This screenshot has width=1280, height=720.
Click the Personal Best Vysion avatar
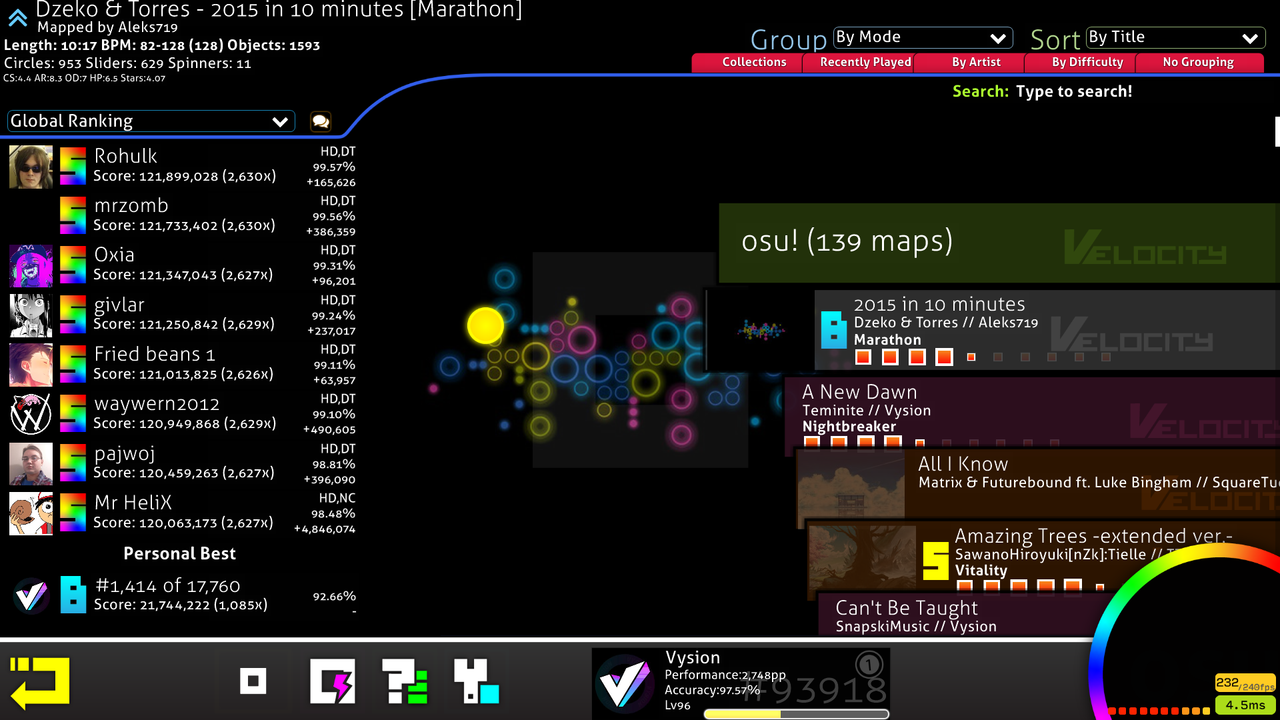click(x=31, y=595)
